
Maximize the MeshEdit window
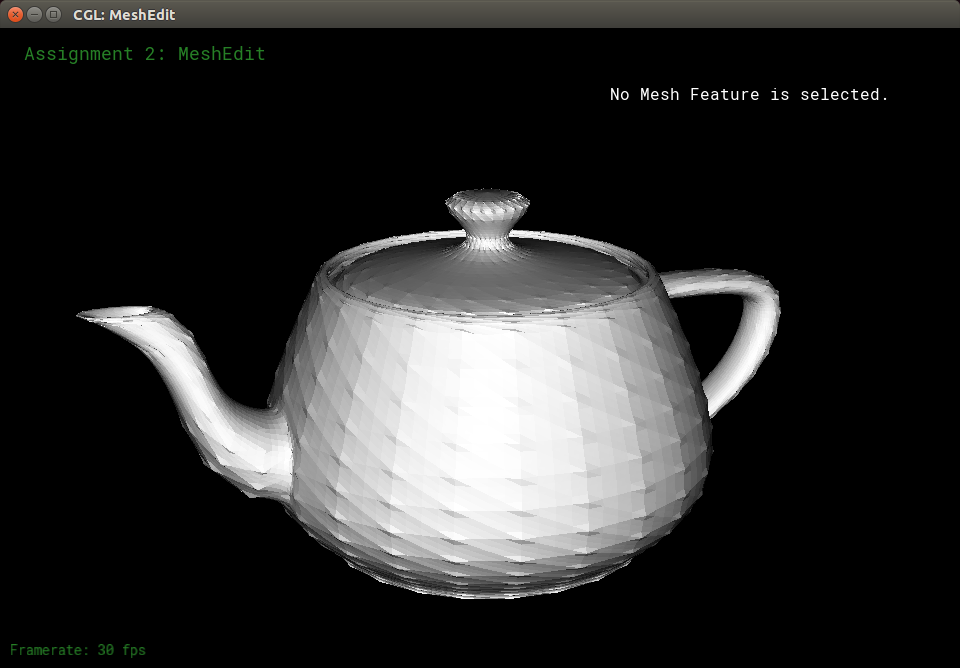pos(53,15)
